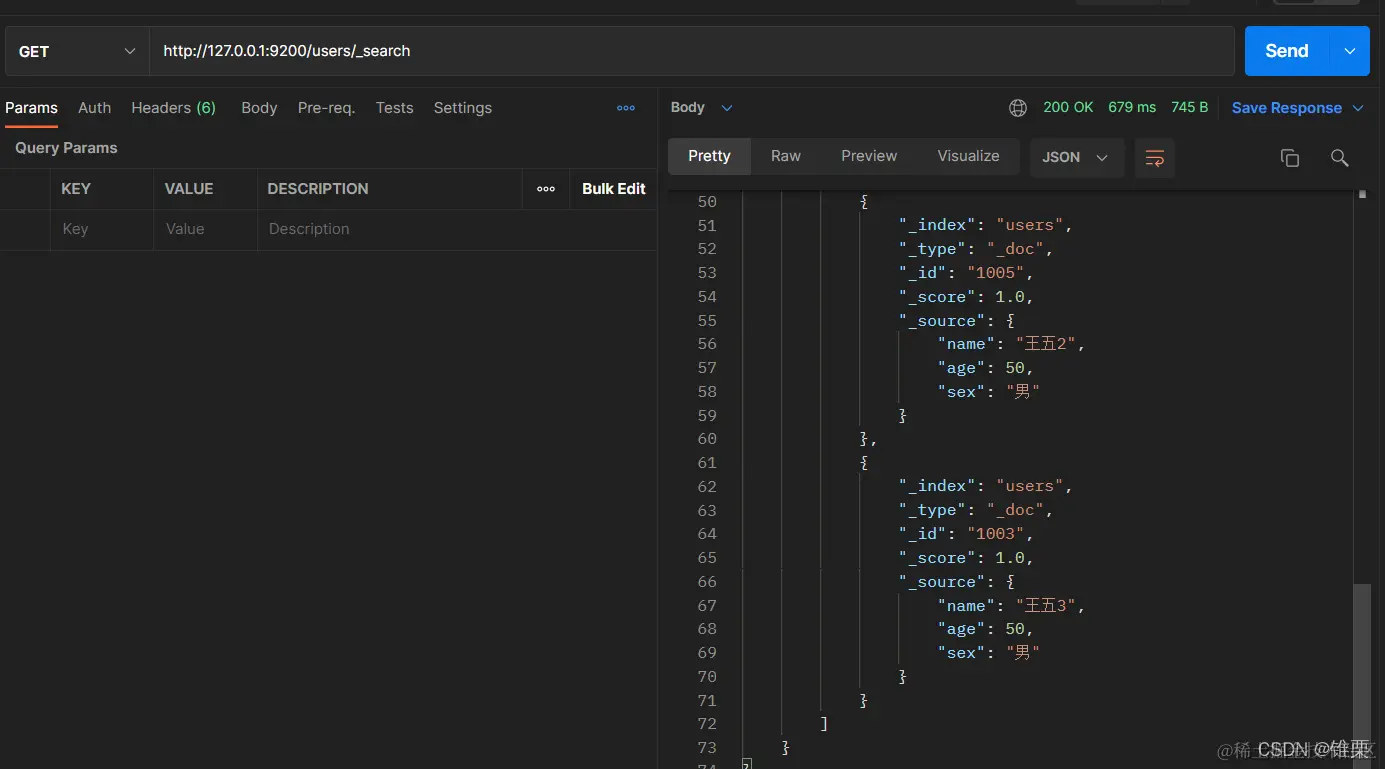
Task: Open the Settings tab
Action: [x=463, y=108]
